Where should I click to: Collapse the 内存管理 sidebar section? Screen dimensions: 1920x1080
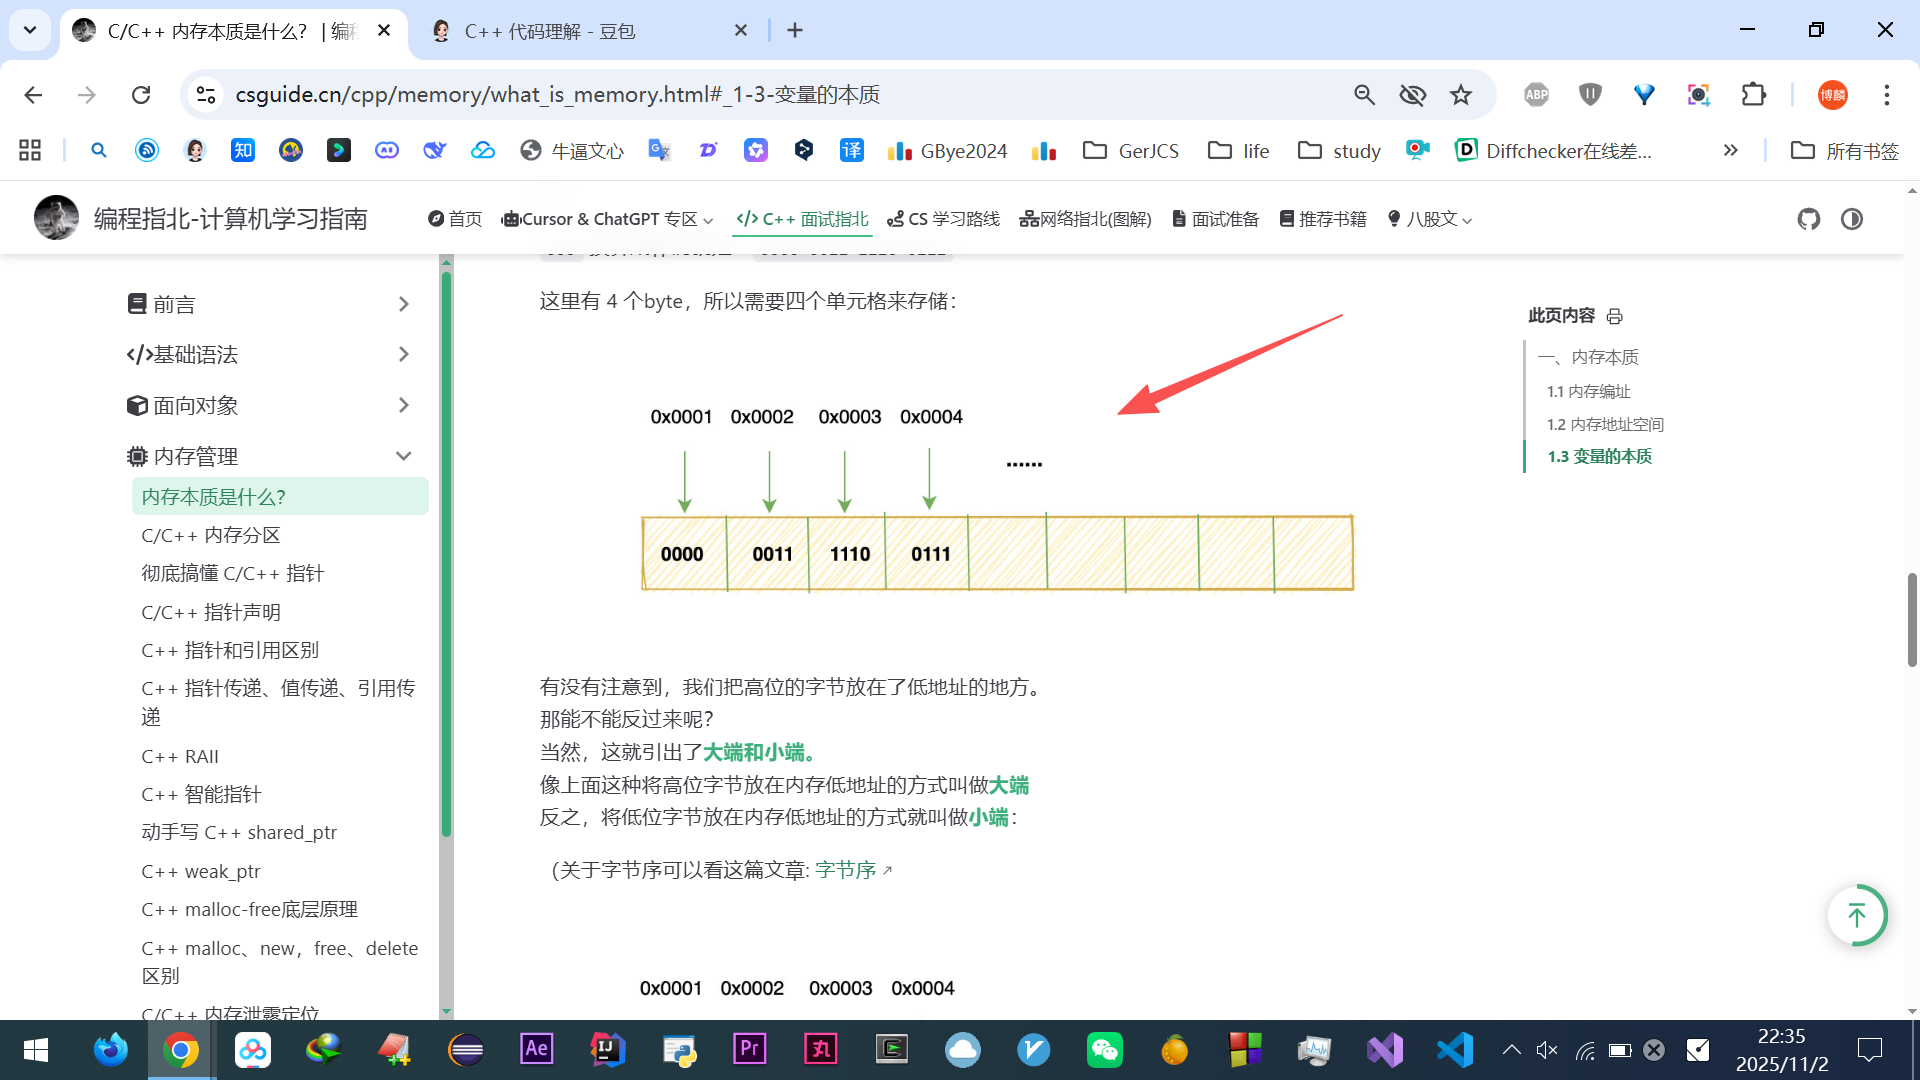point(403,456)
